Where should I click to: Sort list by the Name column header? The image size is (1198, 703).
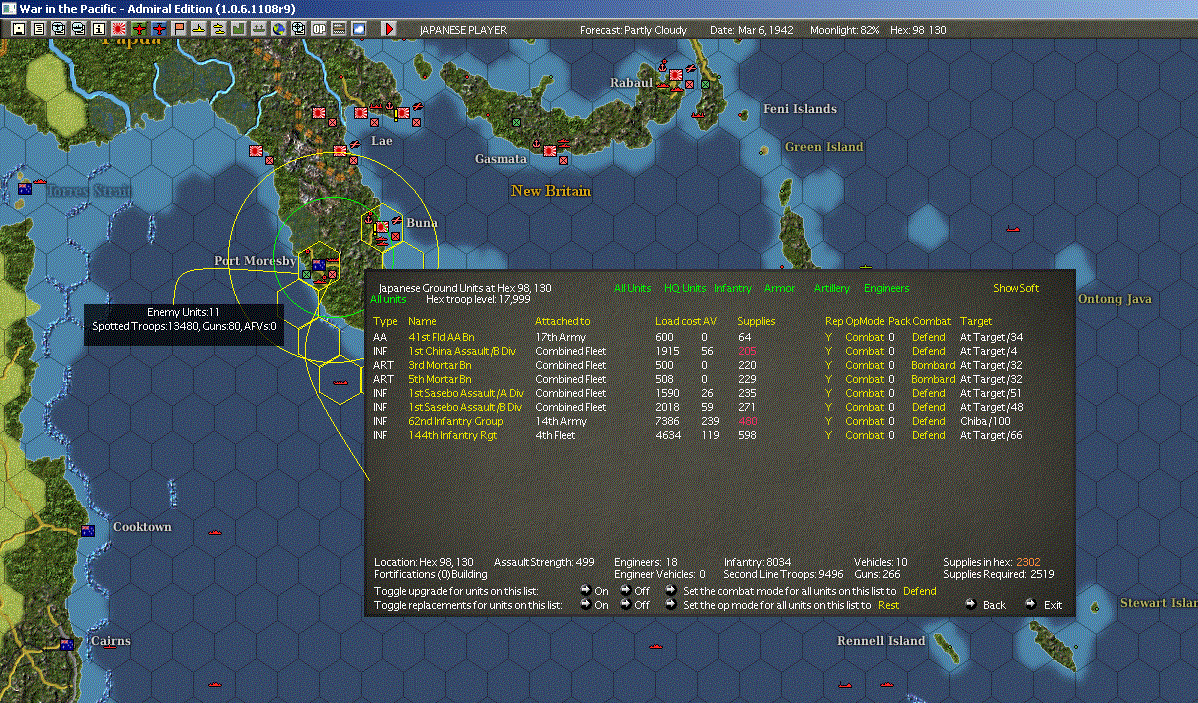(x=422, y=321)
